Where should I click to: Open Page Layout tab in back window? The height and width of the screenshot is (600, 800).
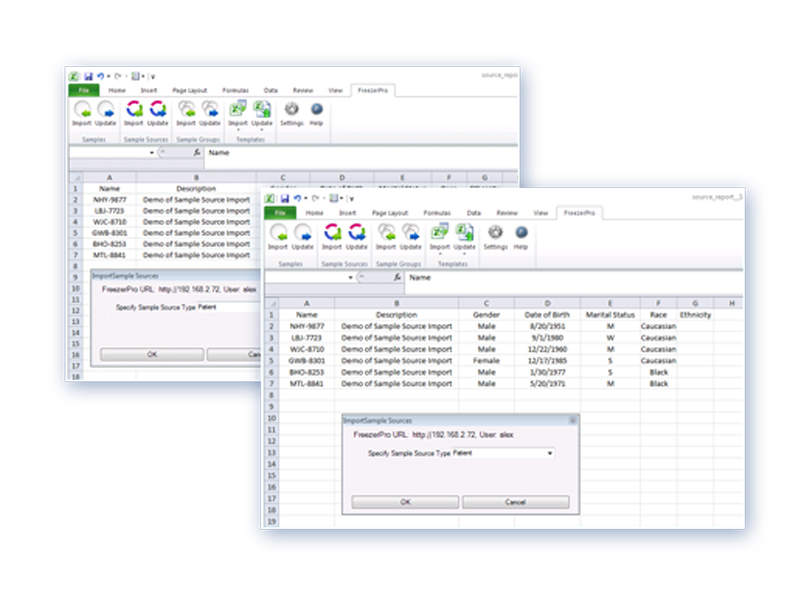tap(190, 90)
